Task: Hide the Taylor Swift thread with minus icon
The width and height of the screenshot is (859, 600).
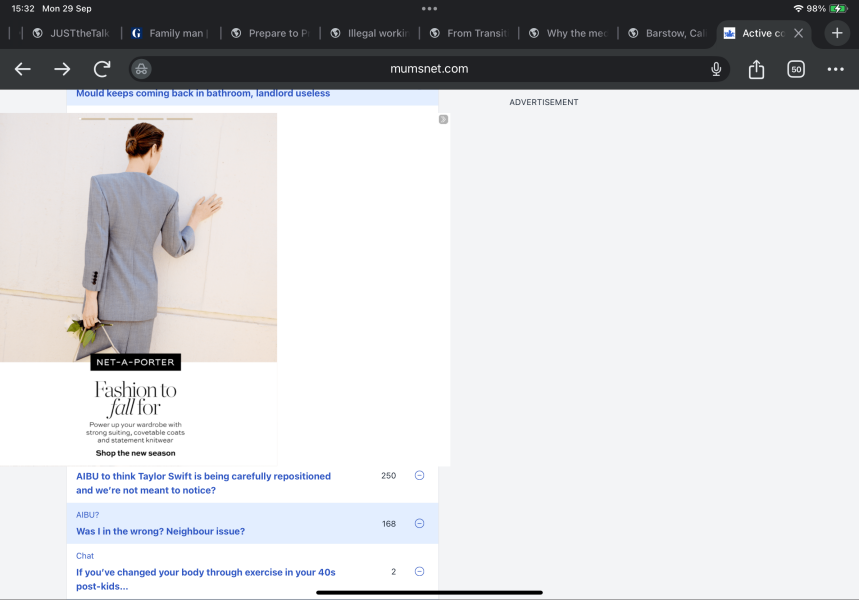Action: coord(419,475)
